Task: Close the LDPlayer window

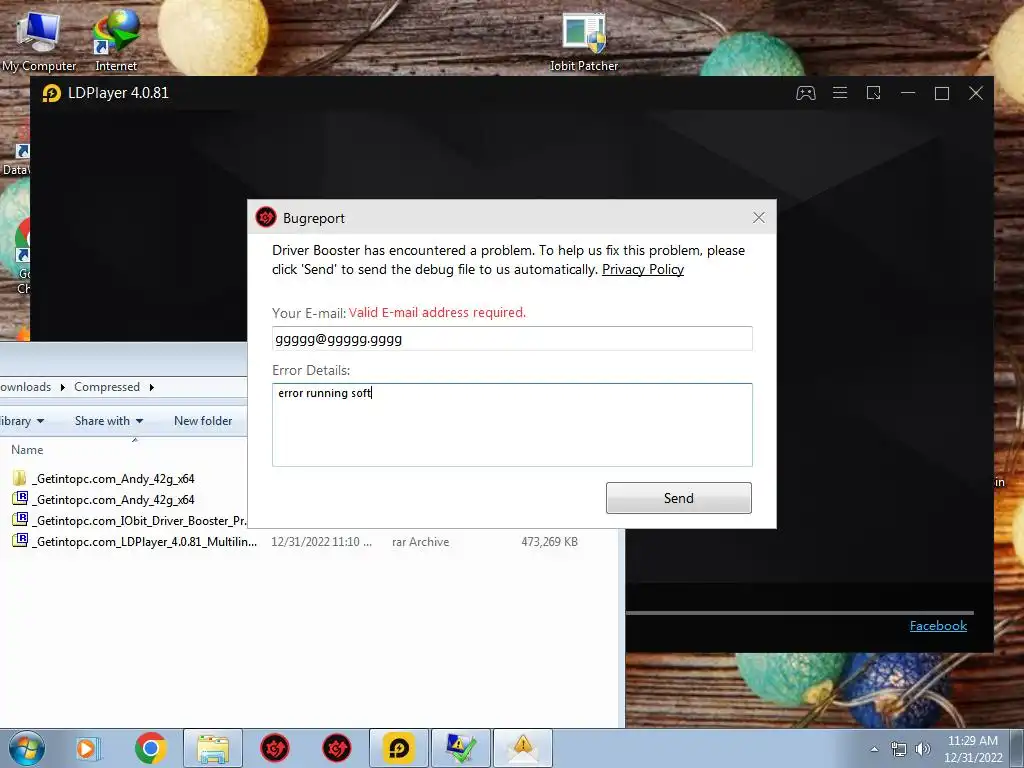Action: pyautogui.click(x=976, y=93)
